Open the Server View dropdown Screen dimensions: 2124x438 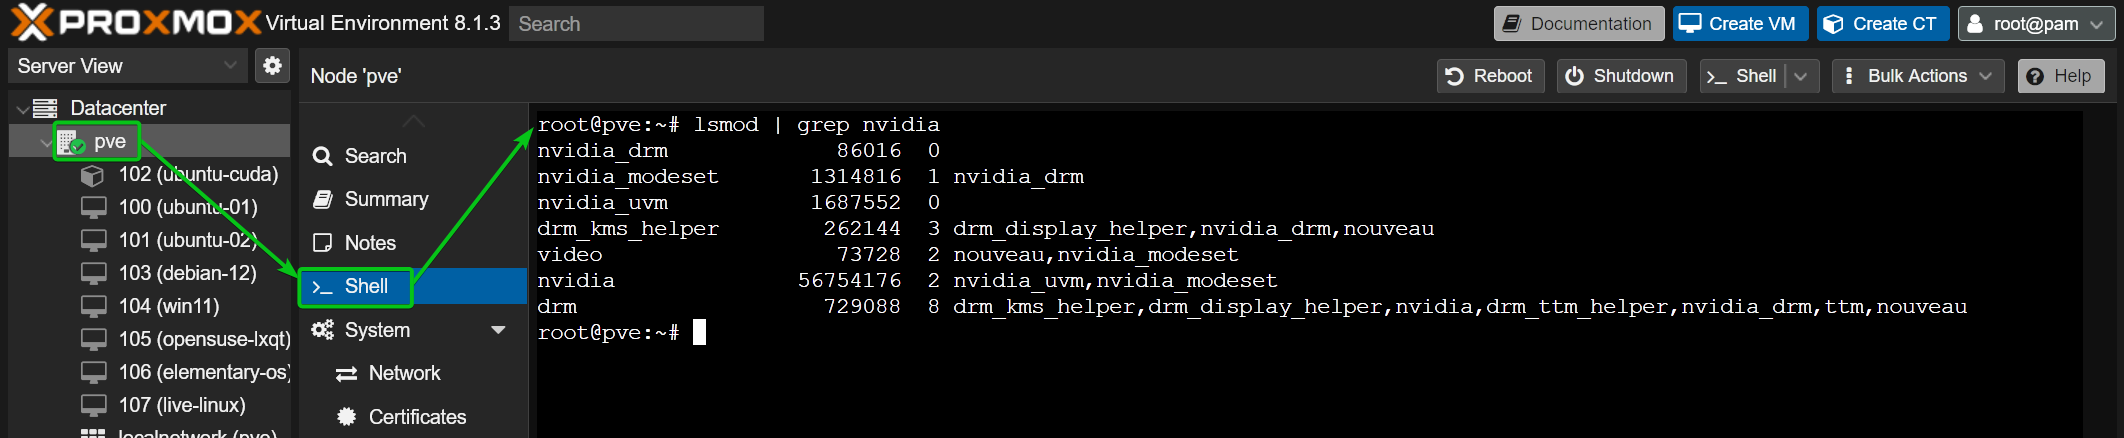click(x=126, y=66)
